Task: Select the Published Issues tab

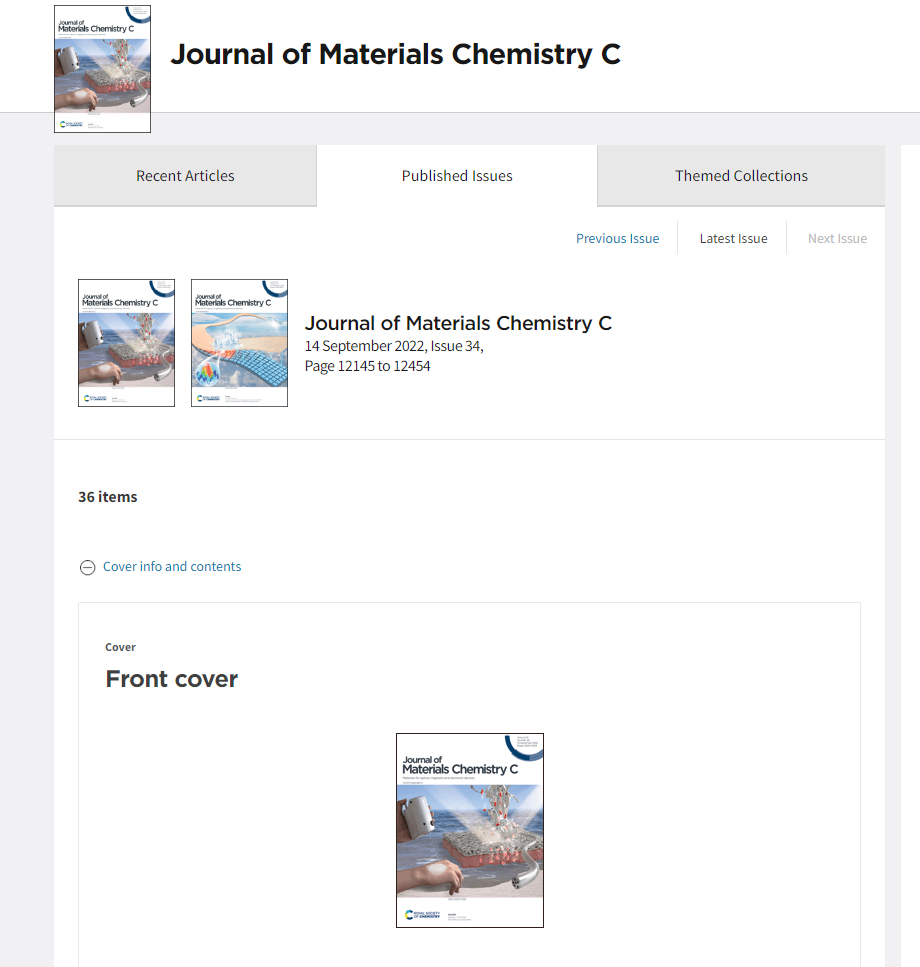Action: (457, 176)
